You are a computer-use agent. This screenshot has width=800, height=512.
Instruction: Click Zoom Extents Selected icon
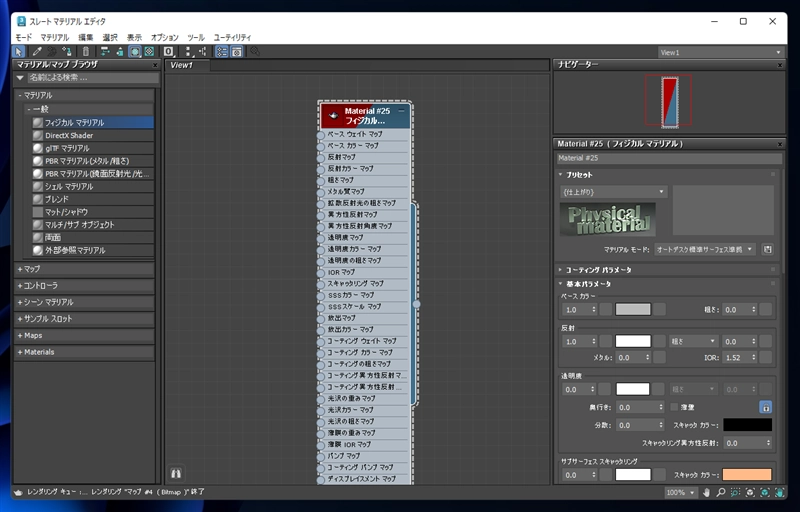coord(765,493)
